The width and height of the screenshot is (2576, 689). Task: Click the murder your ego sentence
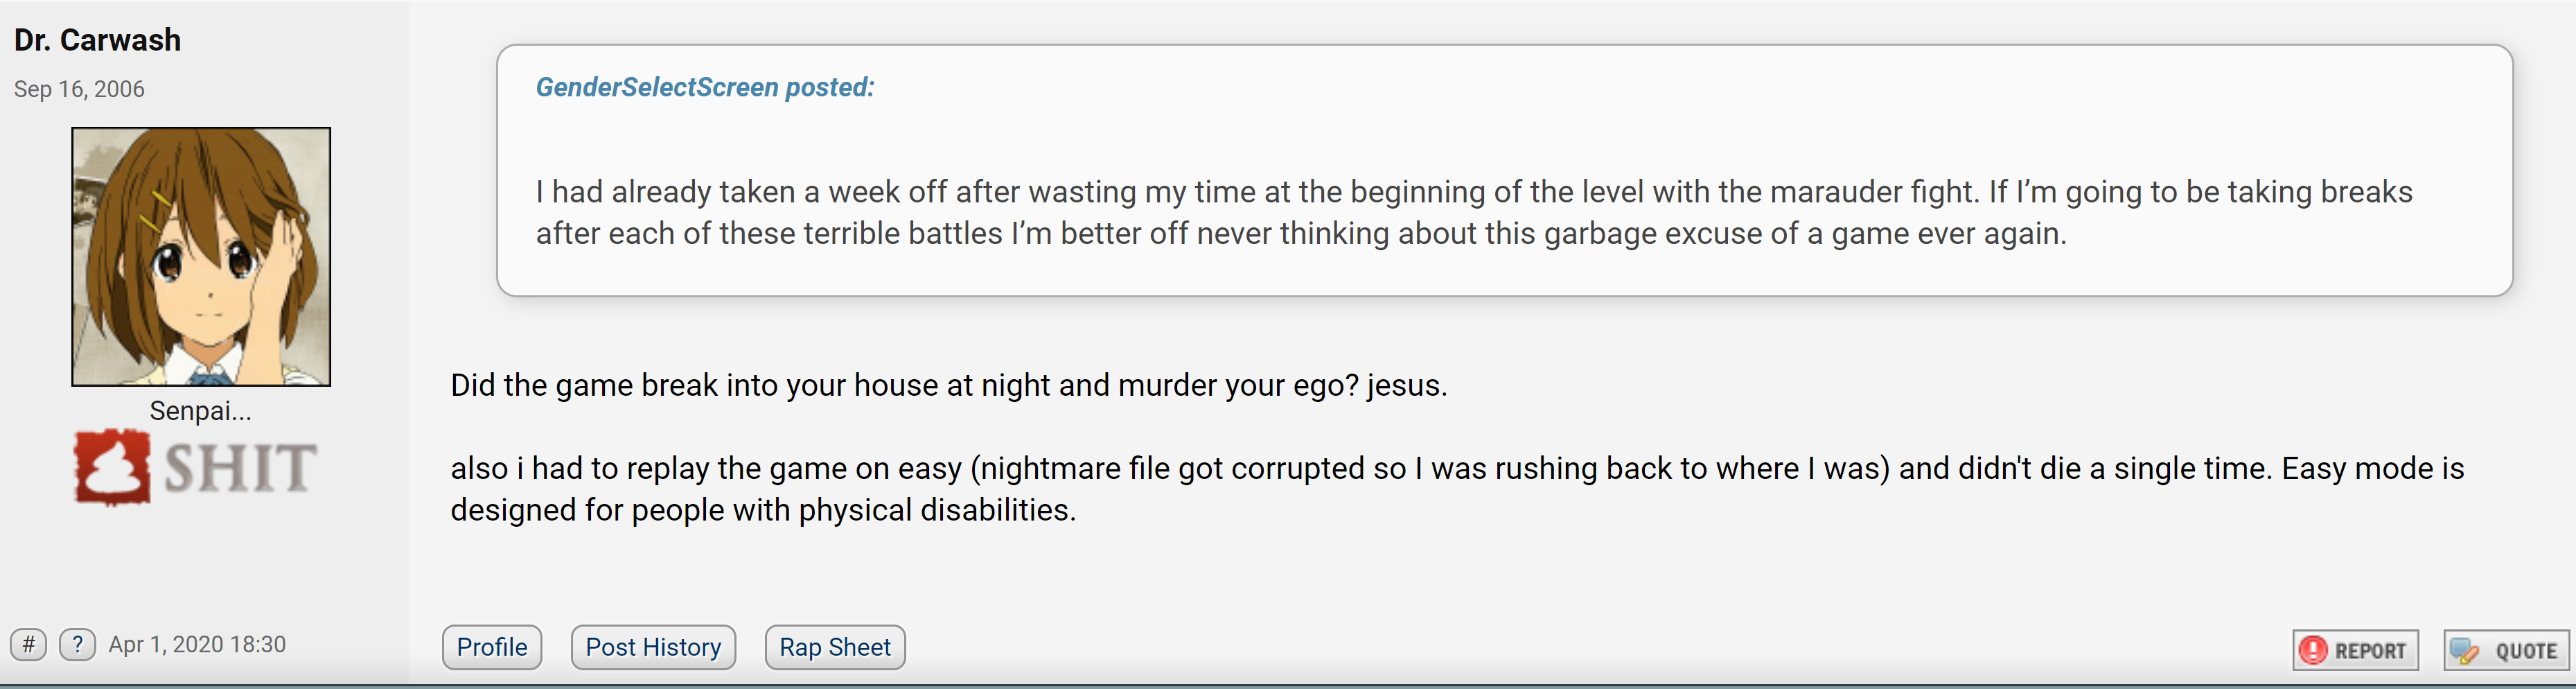(x=948, y=385)
